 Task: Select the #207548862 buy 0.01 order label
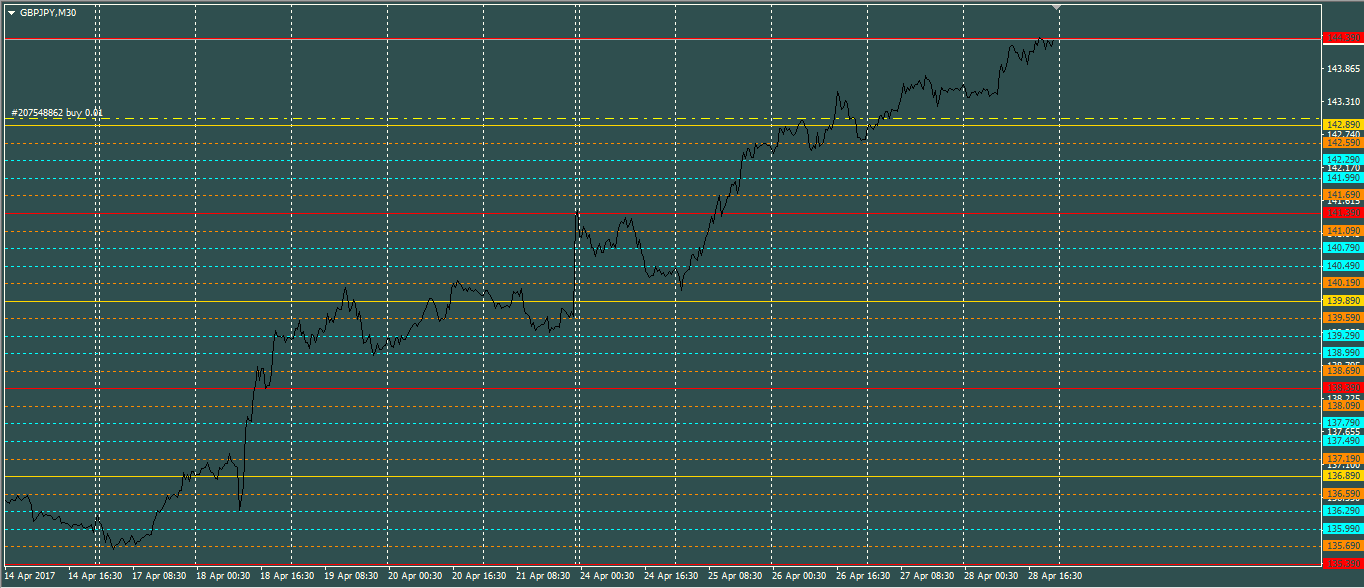pos(57,113)
